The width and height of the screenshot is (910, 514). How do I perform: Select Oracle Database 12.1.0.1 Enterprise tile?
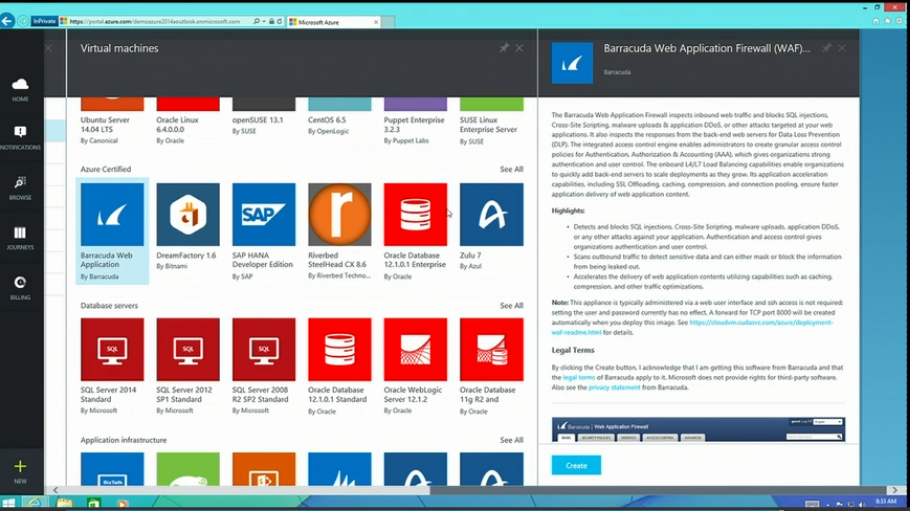tap(416, 231)
